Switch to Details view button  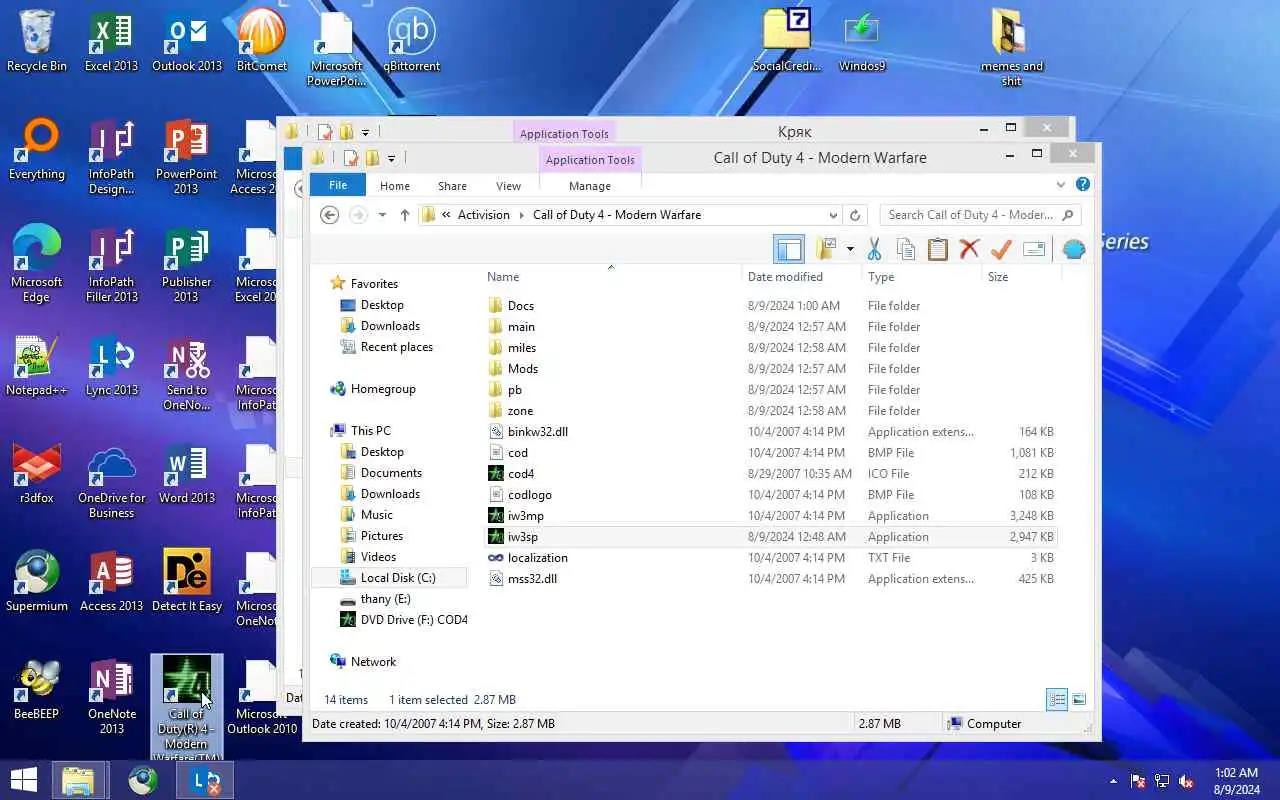(1057, 700)
